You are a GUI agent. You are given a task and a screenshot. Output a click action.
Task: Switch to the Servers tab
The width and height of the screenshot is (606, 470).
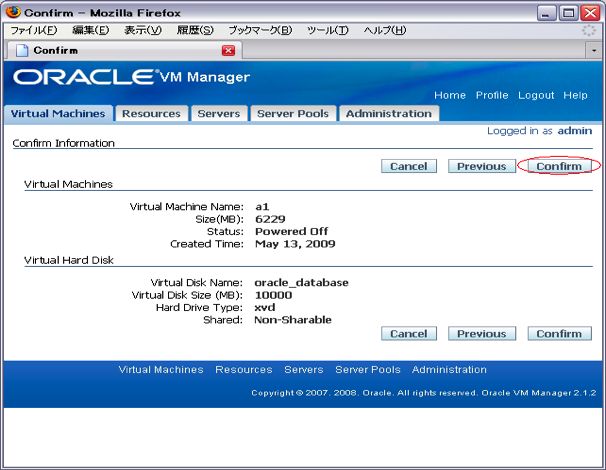point(219,114)
